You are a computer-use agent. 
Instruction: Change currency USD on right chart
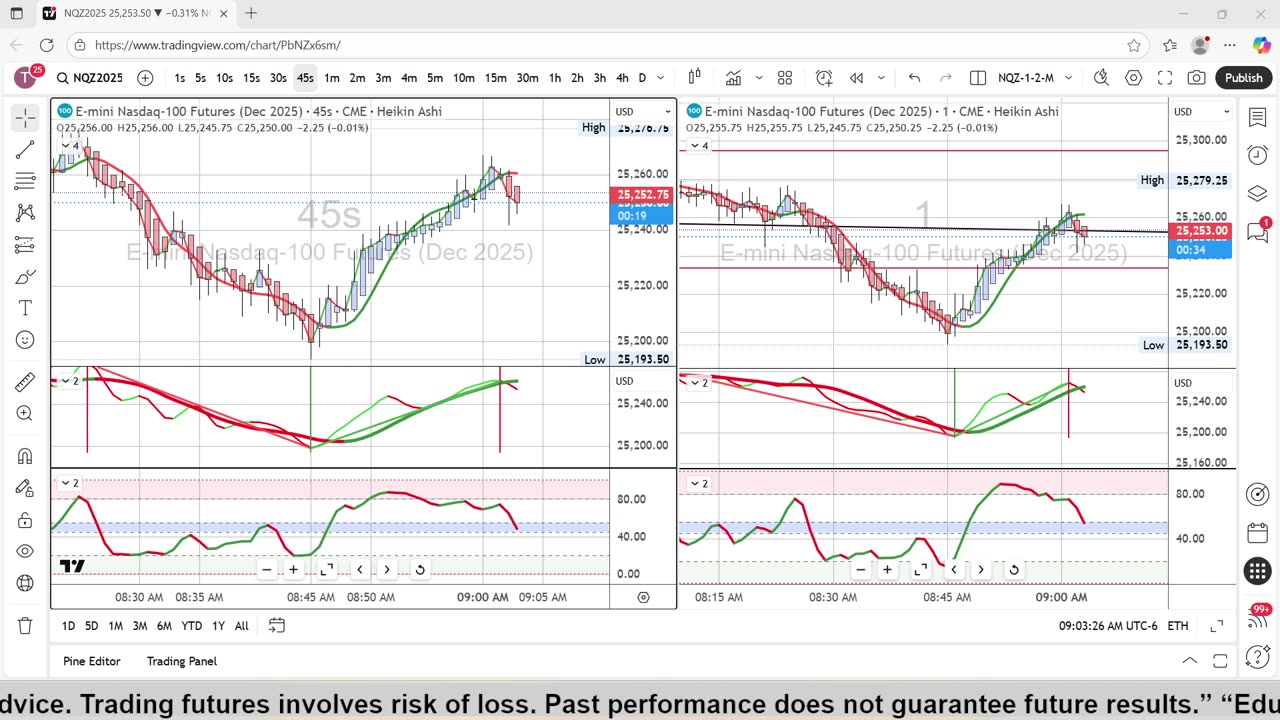click(x=1201, y=112)
